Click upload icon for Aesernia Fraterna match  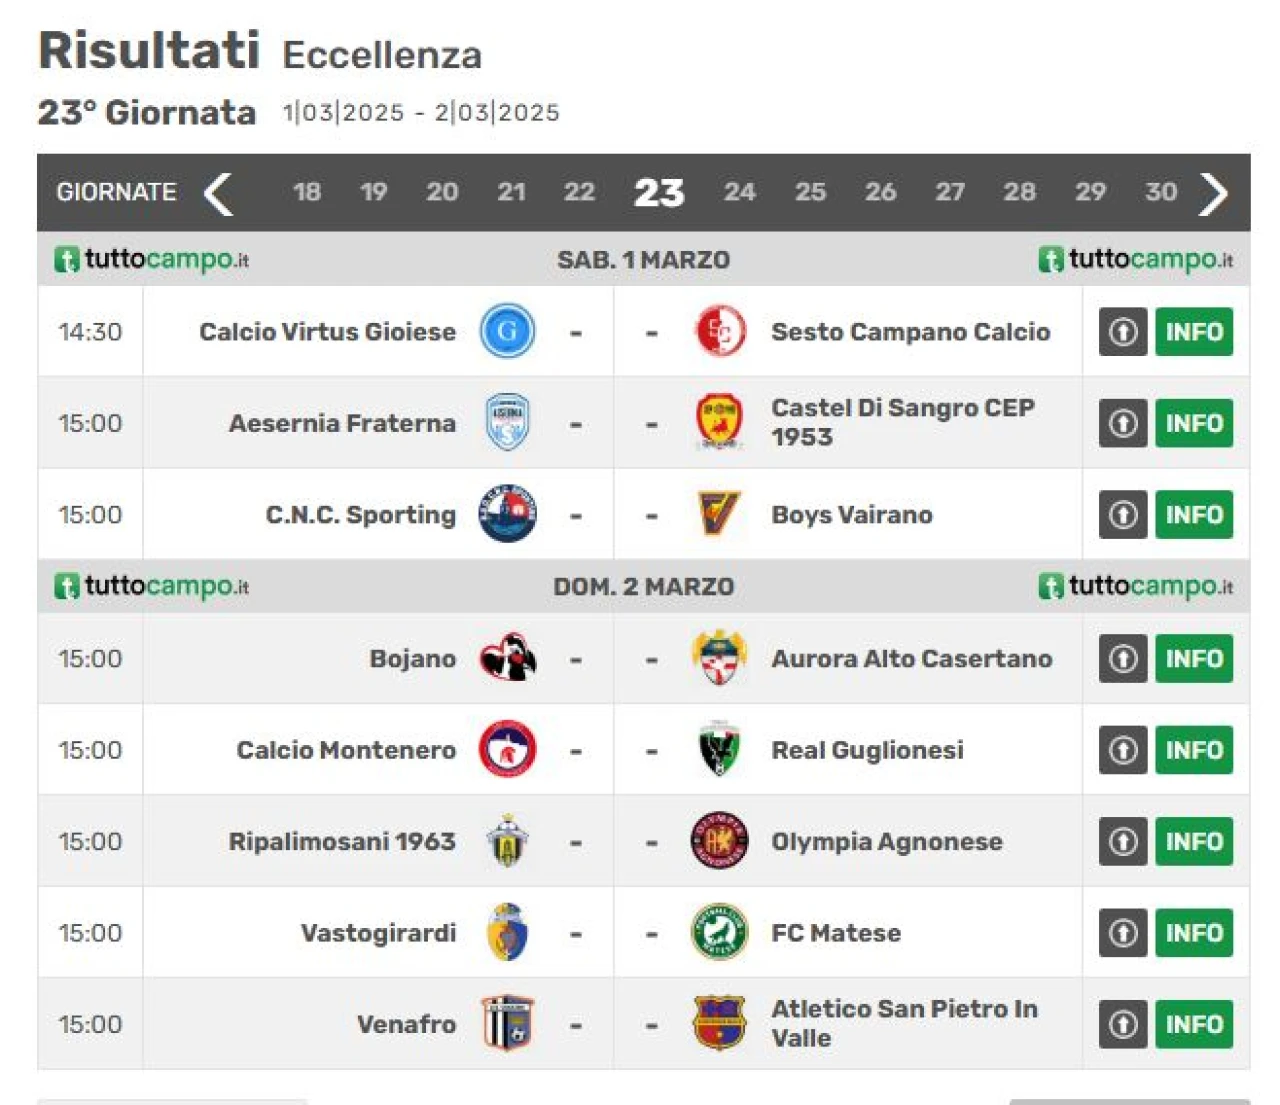1122,423
